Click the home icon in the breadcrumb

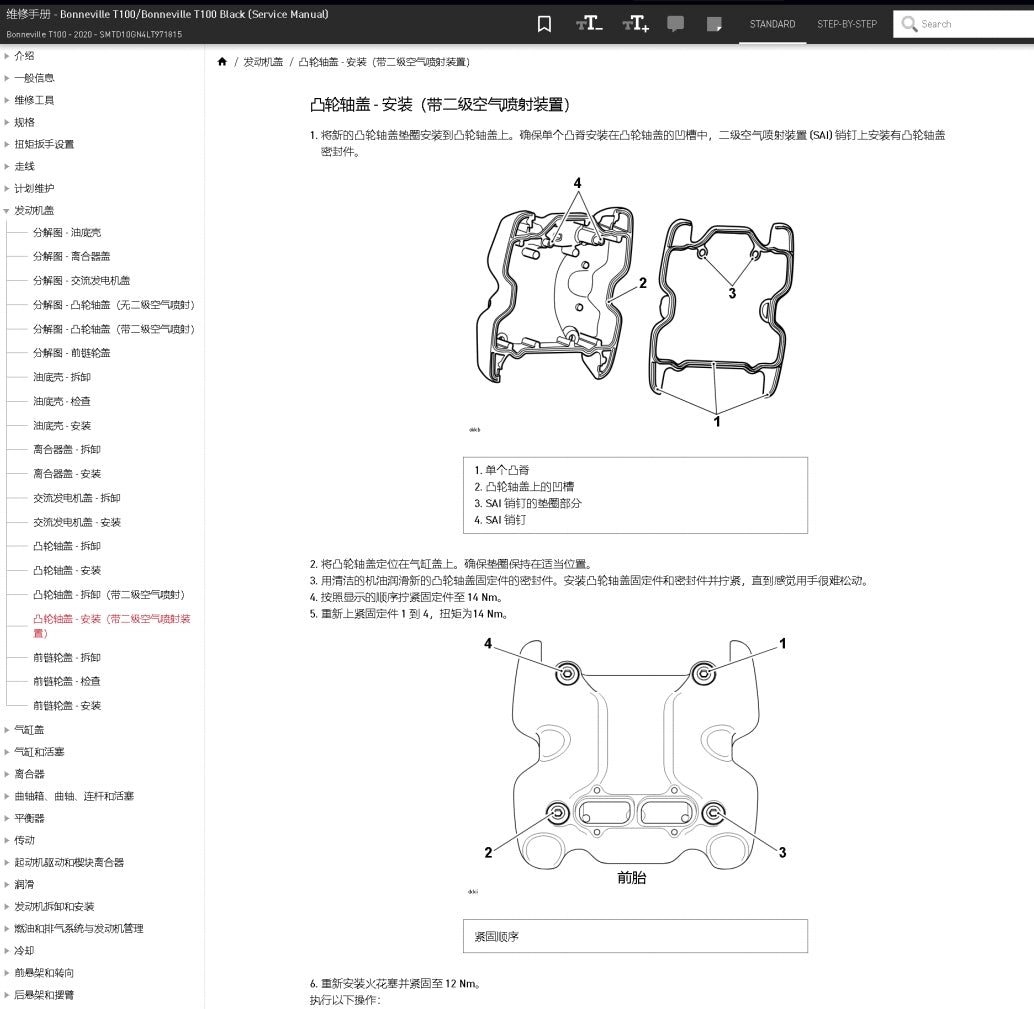coord(222,61)
